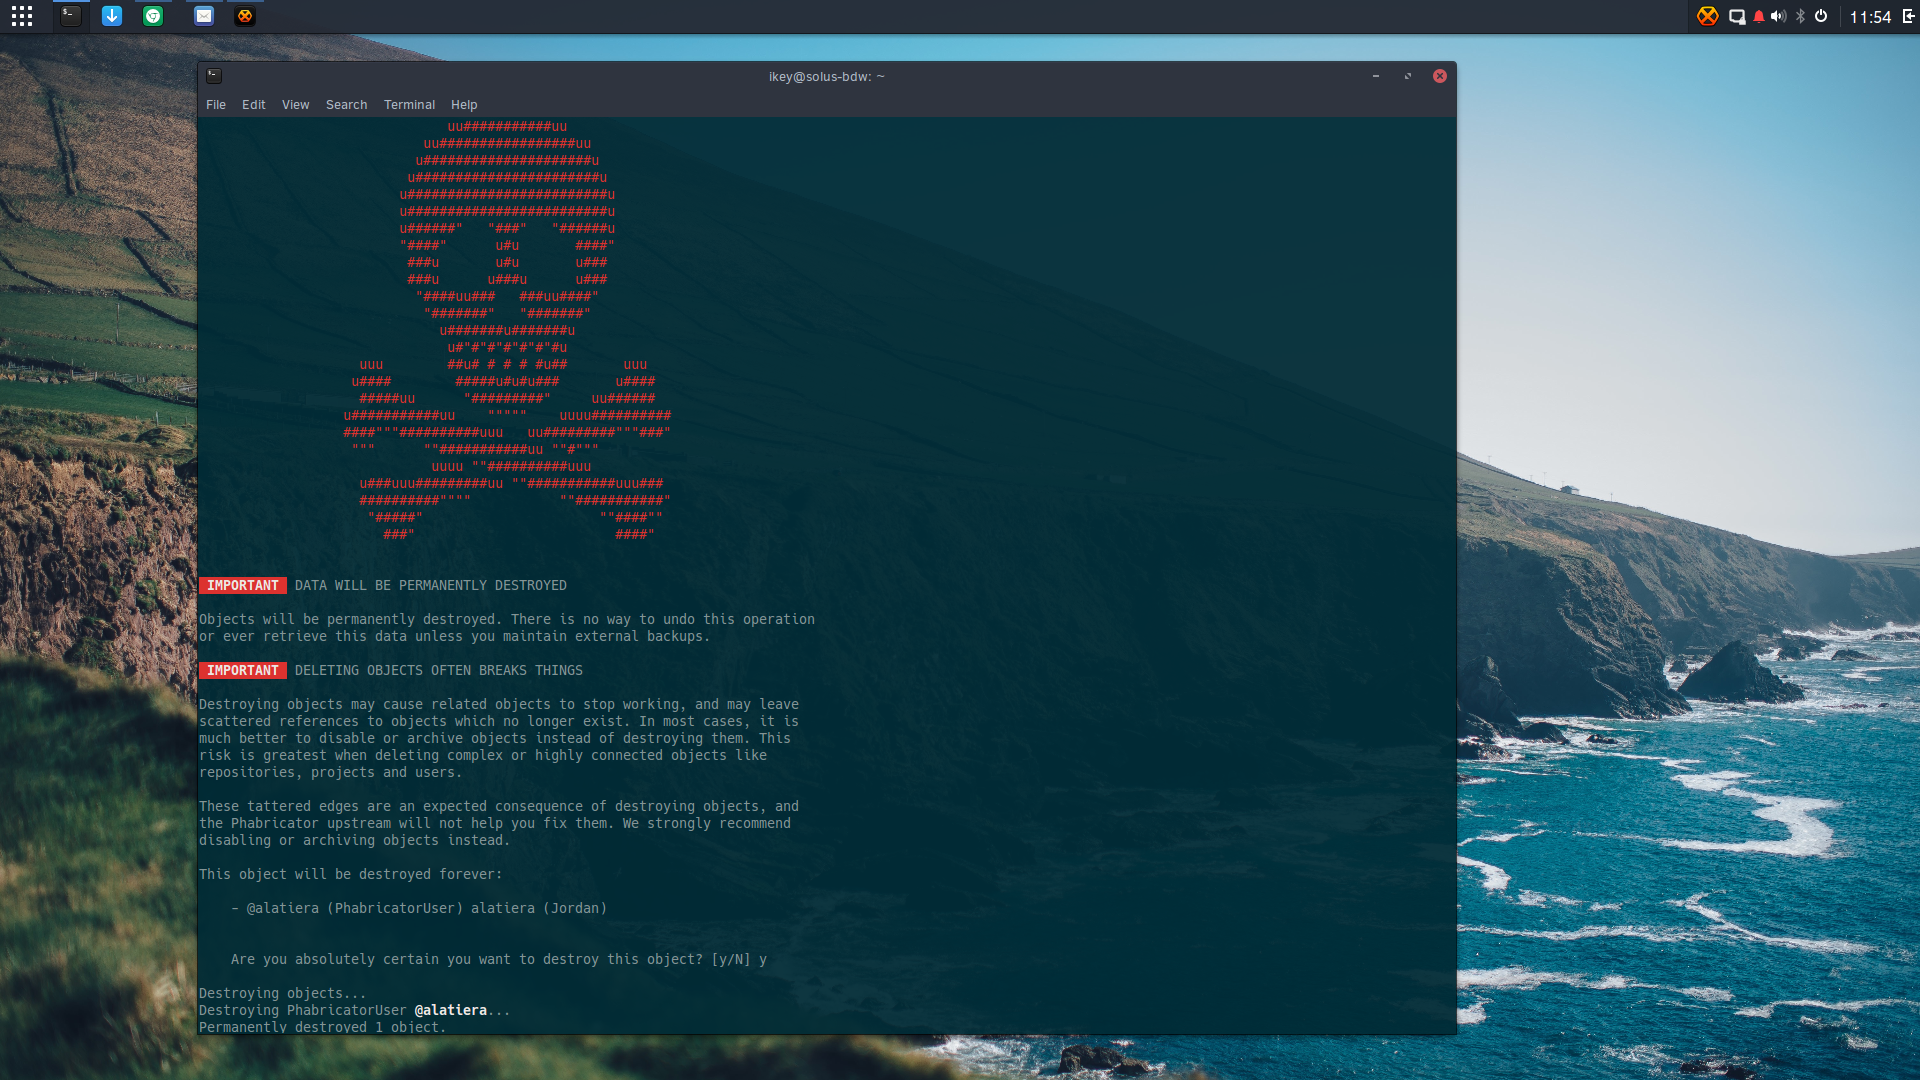Click the line 'This object will be destroyed forever:'
The width and height of the screenshot is (1920, 1080).
pyautogui.click(x=351, y=875)
